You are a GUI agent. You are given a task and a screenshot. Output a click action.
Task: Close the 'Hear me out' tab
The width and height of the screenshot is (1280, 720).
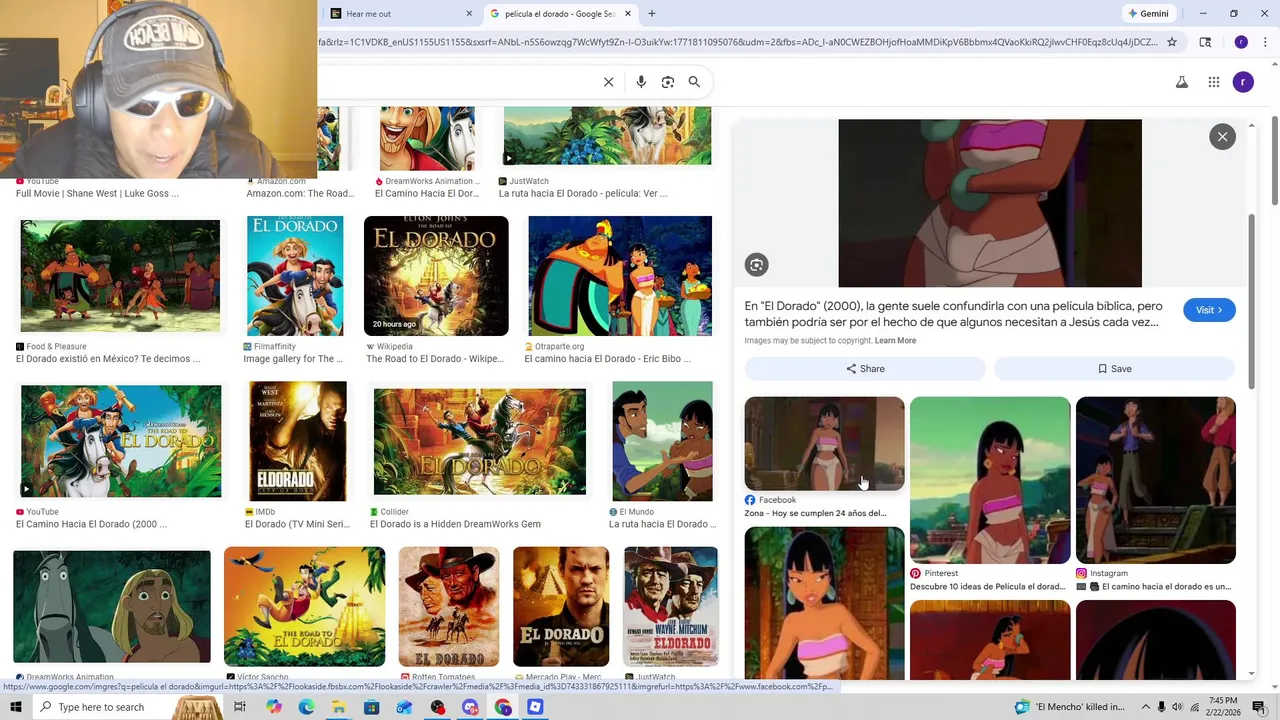pos(469,14)
